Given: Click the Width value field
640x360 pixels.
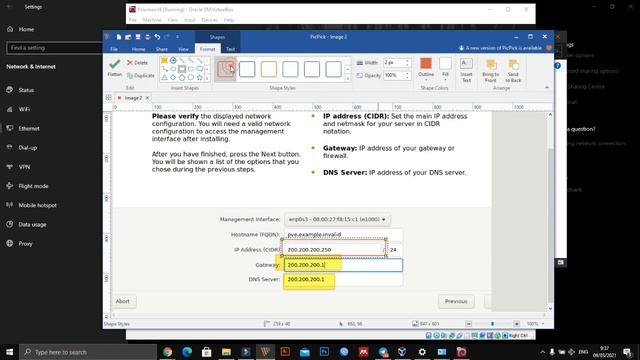Looking at the screenshot, I should point(394,63).
